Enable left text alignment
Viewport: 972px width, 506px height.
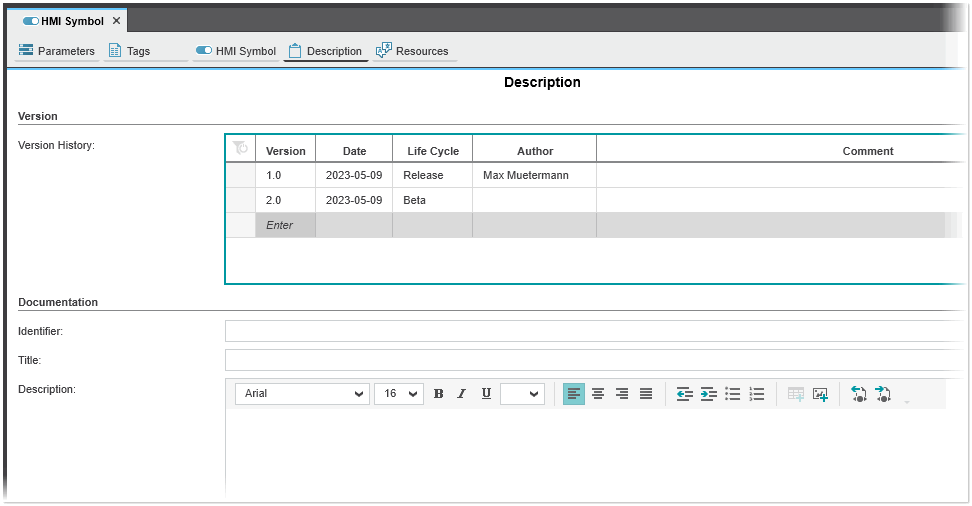pos(574,394)
